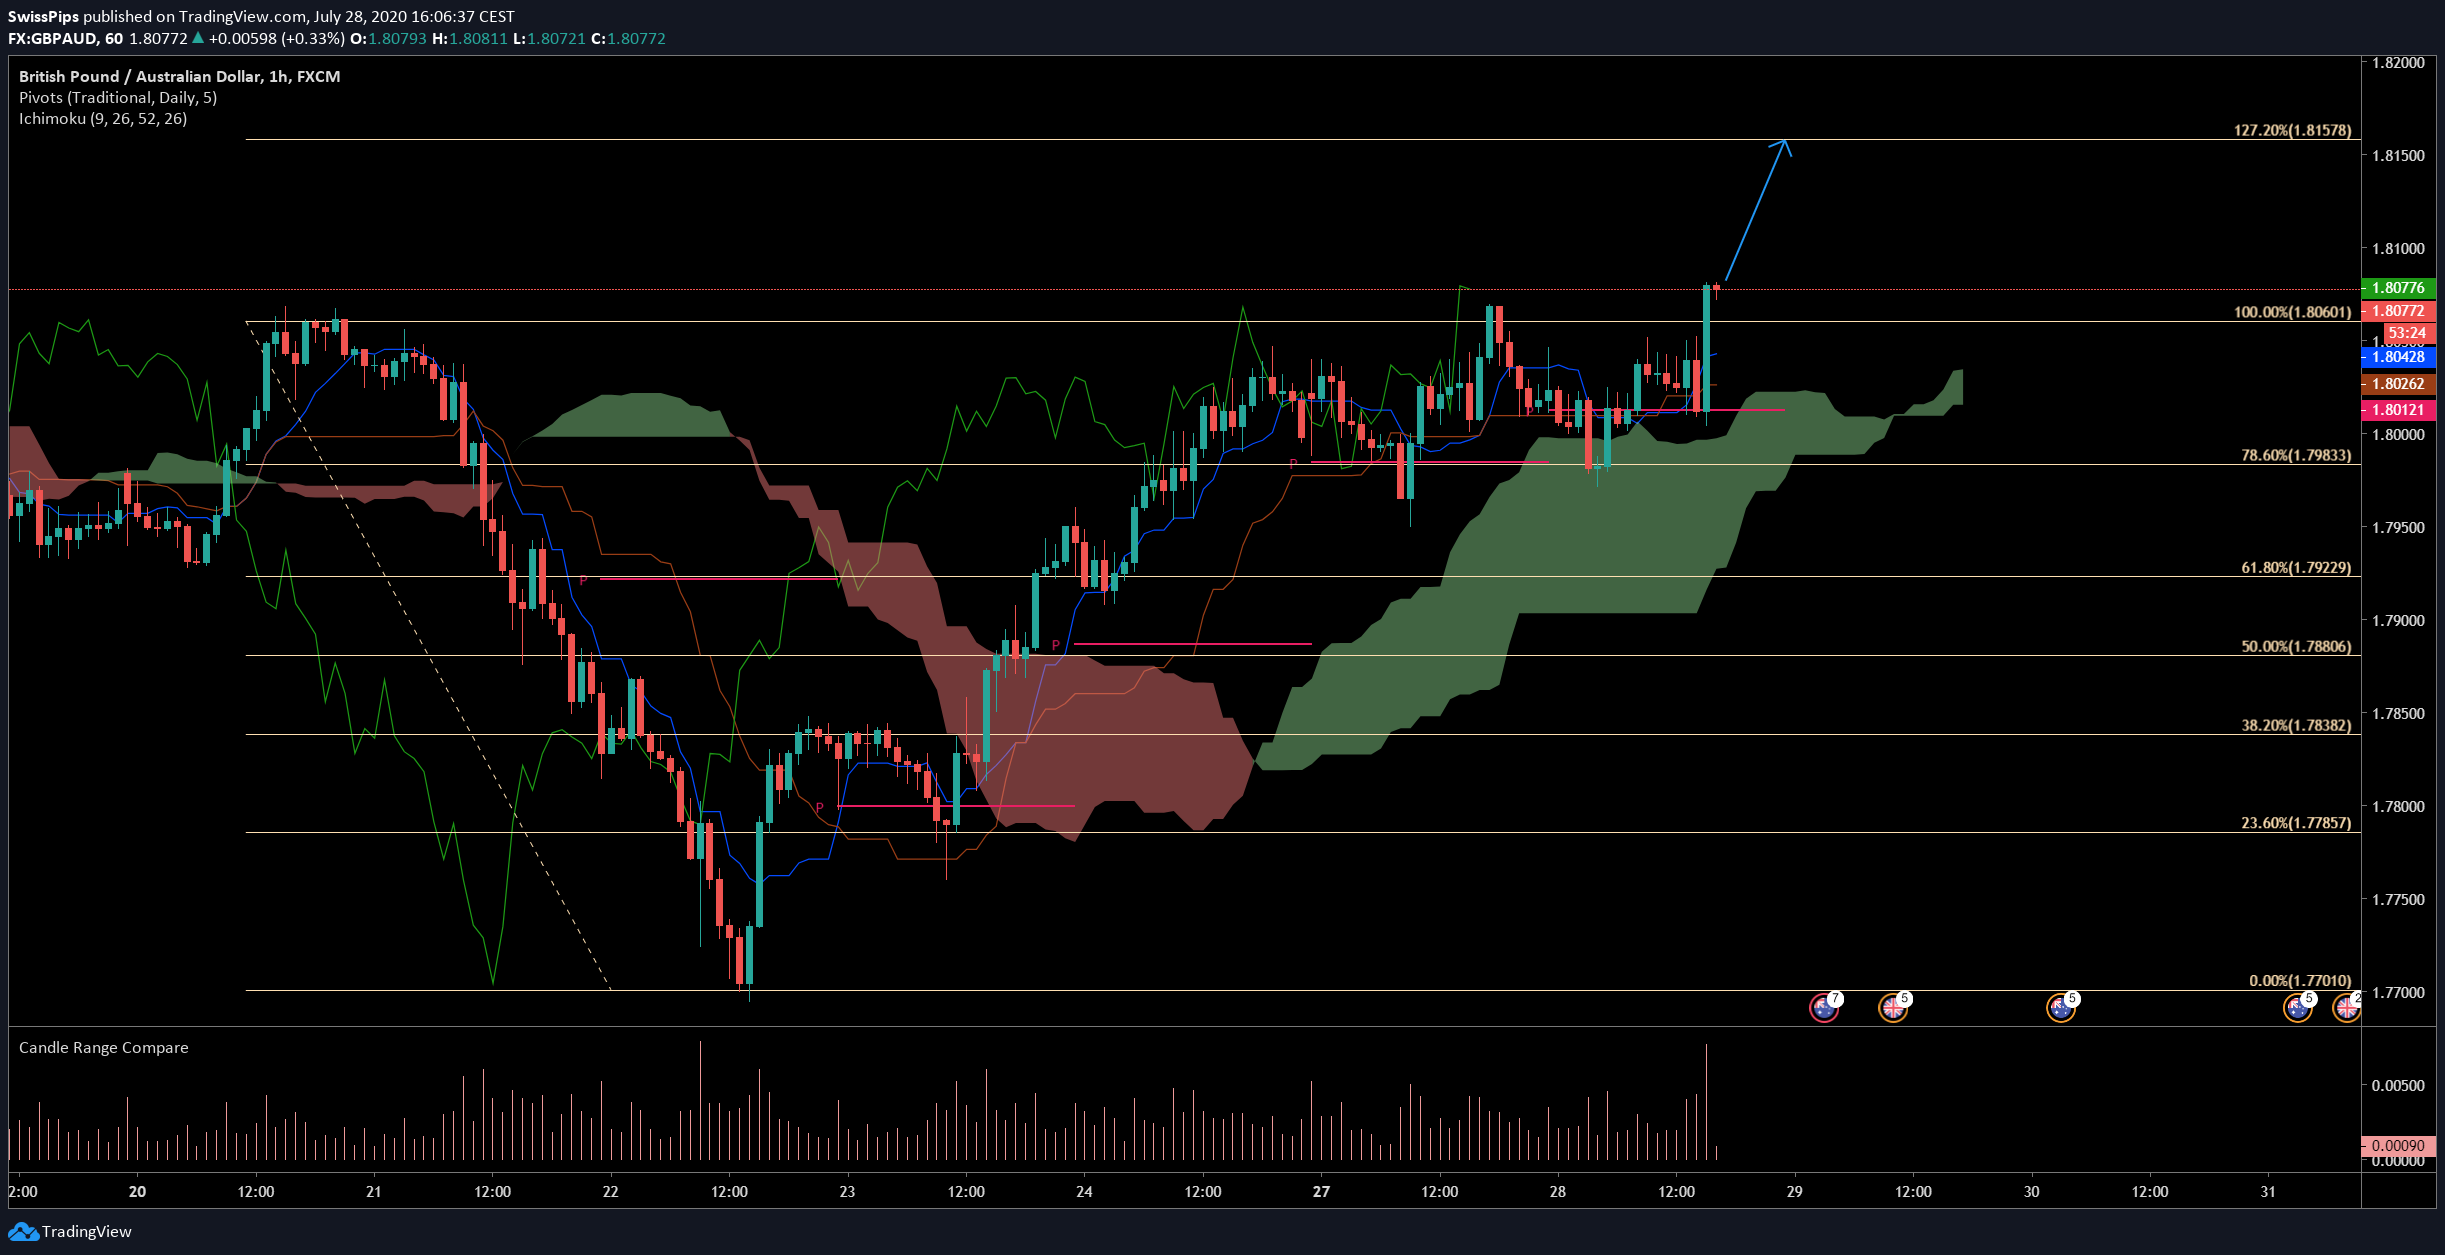Select the Candle Range Compare pane label

tap(104, 1047)
